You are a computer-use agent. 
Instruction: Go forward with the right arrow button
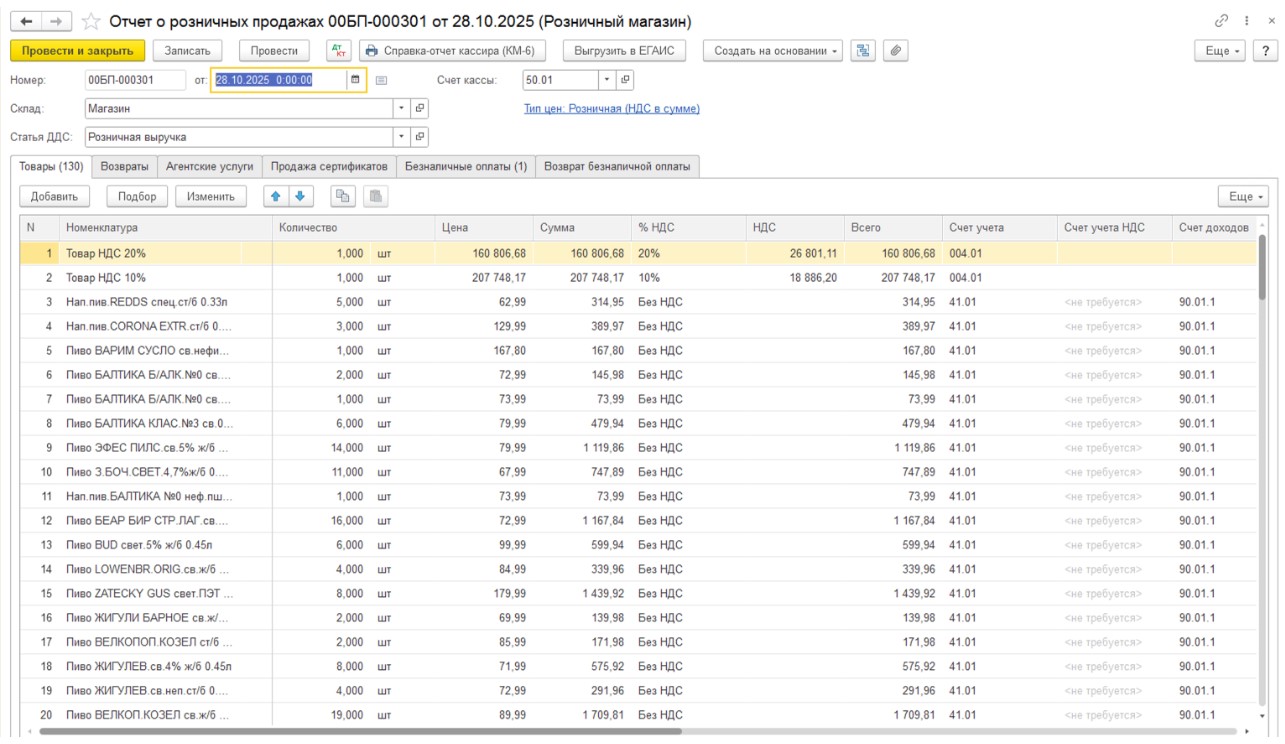(x=57, y=21)
